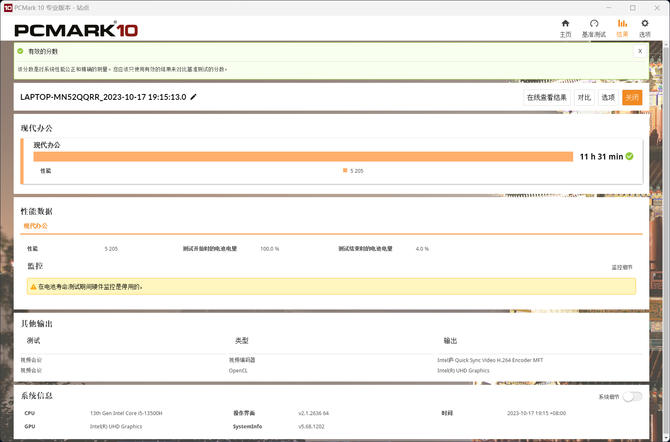Click the 100.0 % starting battery value

pyautogui.click(x=270, y=249)
